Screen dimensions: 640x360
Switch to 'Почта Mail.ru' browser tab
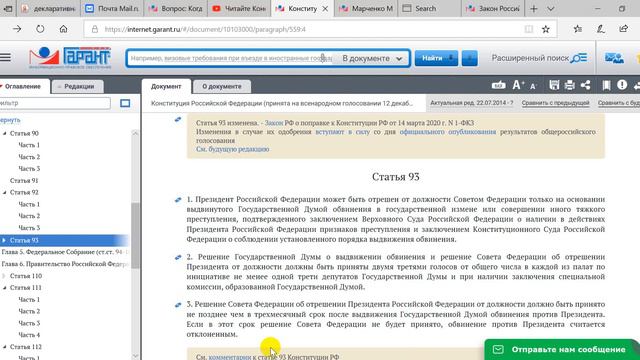coord(112,9)
